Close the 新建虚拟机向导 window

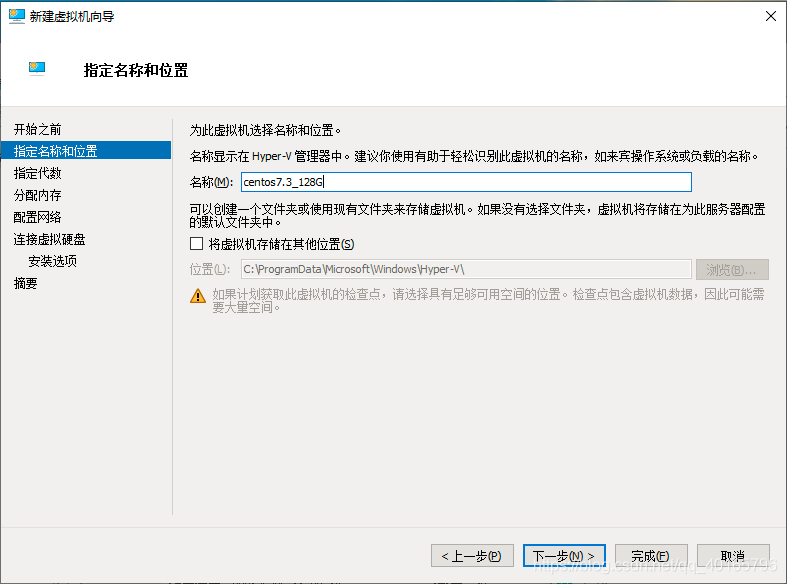tap(771, 16)
